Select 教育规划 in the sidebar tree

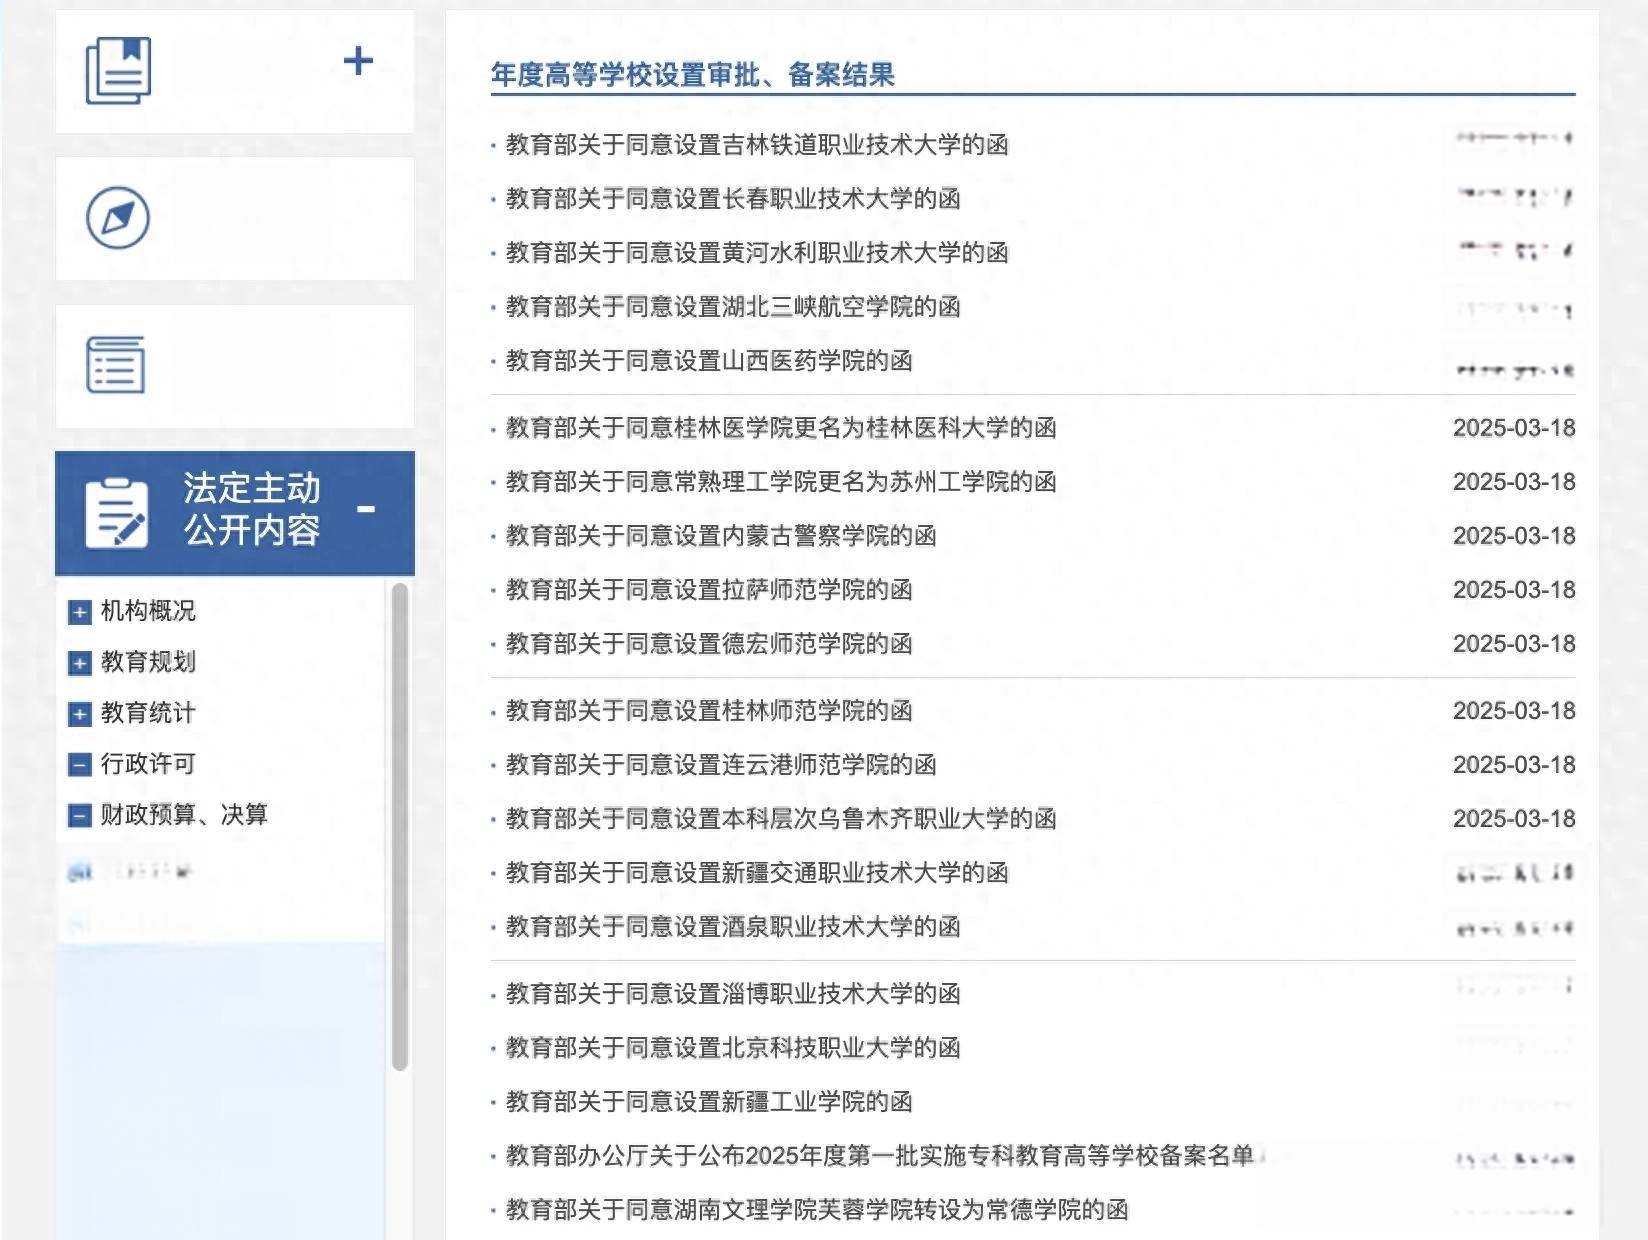pos(148,662)
